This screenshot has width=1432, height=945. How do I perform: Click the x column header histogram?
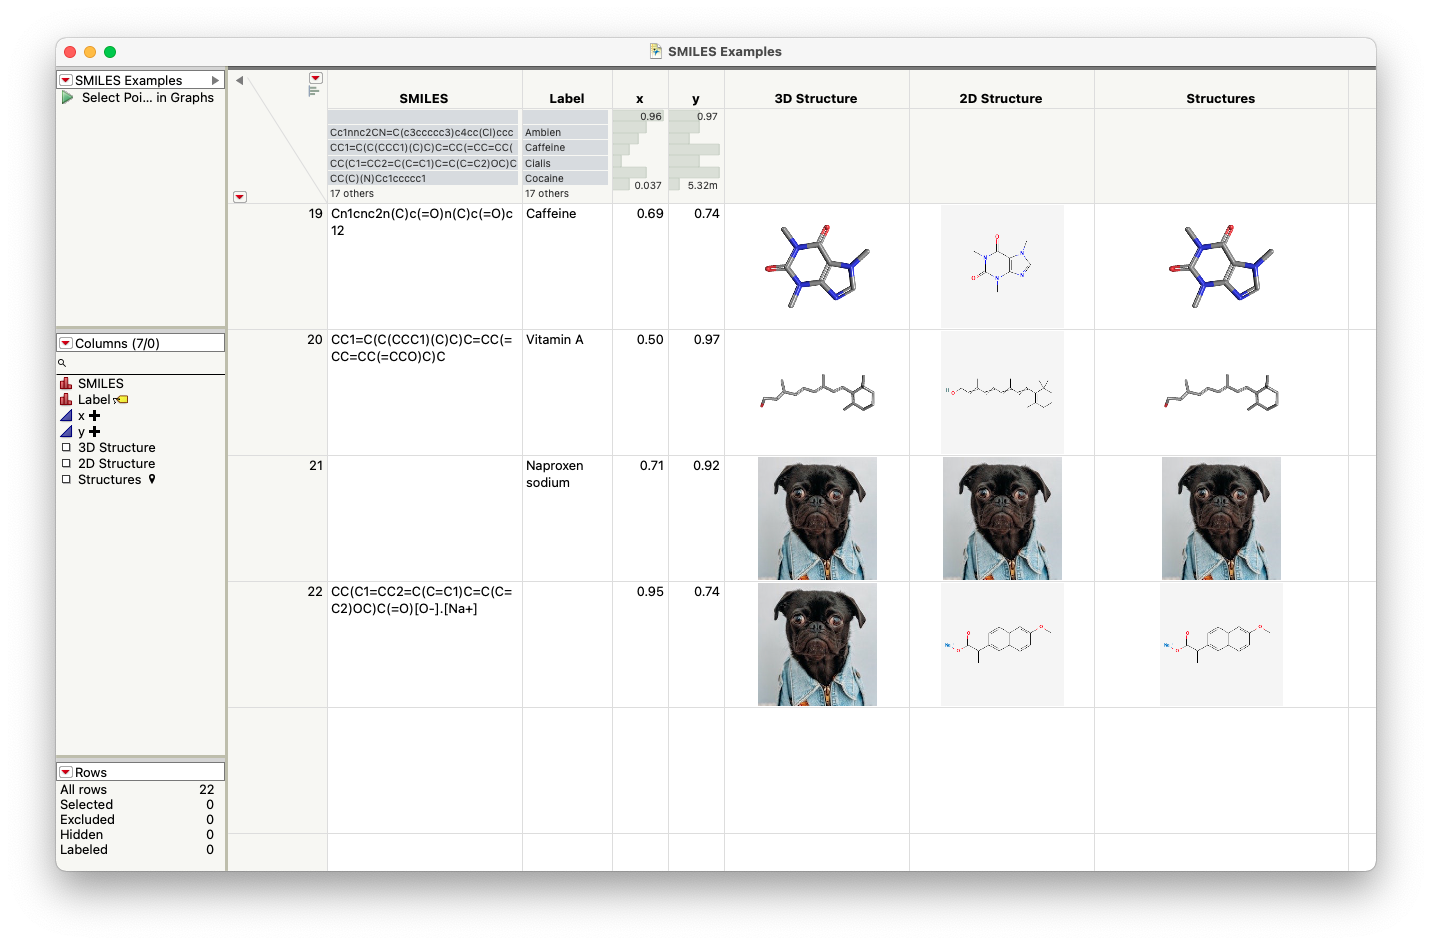(640, 150)
